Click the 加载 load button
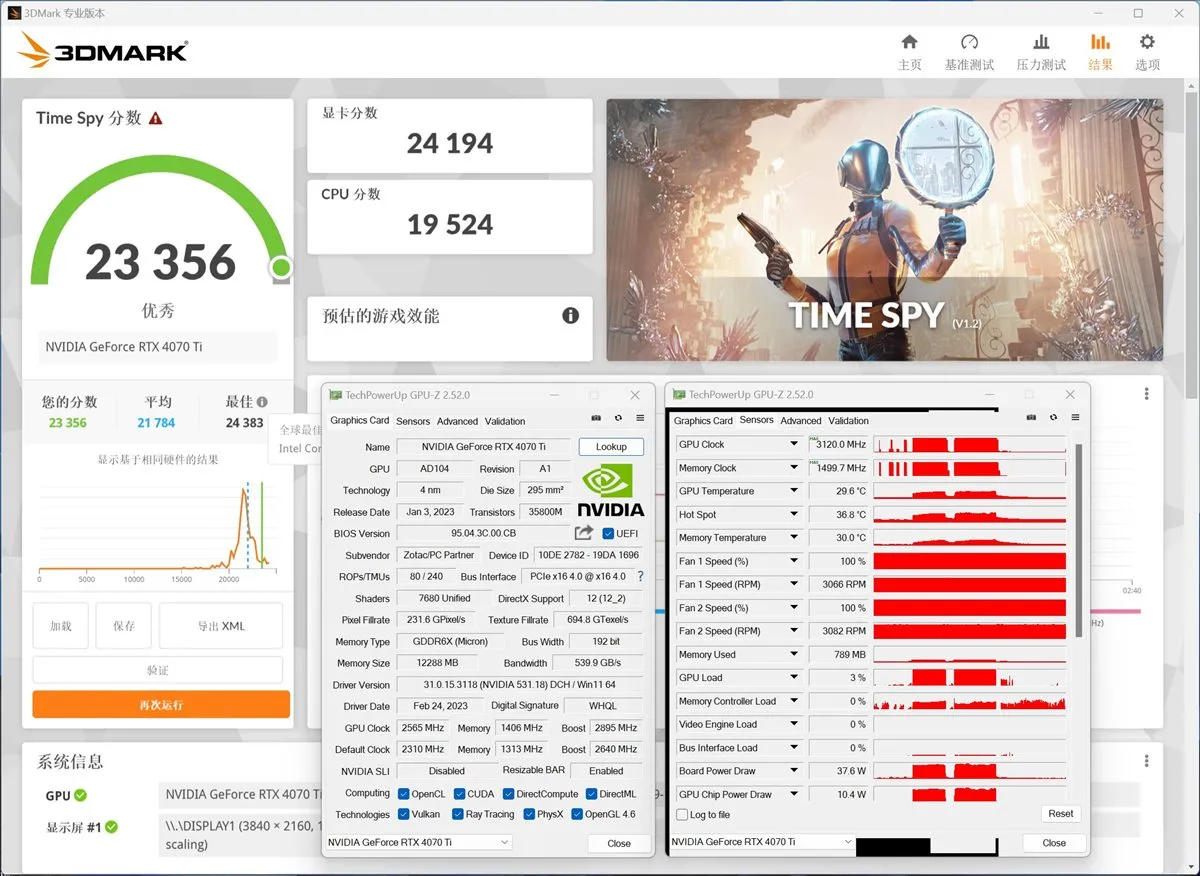The width and height of the screenshot is (1200, 876). (61, 626)
